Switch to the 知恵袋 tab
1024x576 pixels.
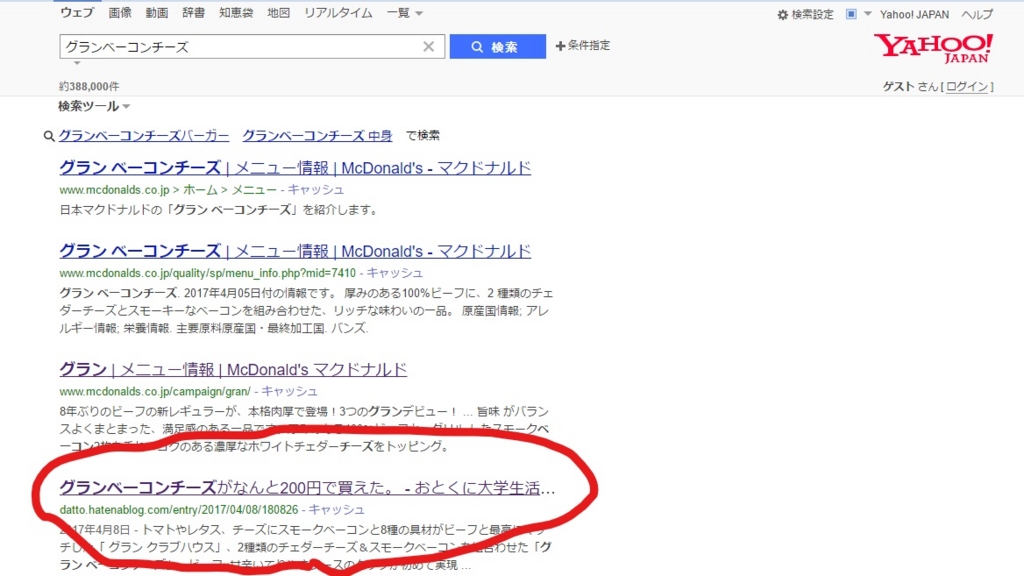pos(236,12)
